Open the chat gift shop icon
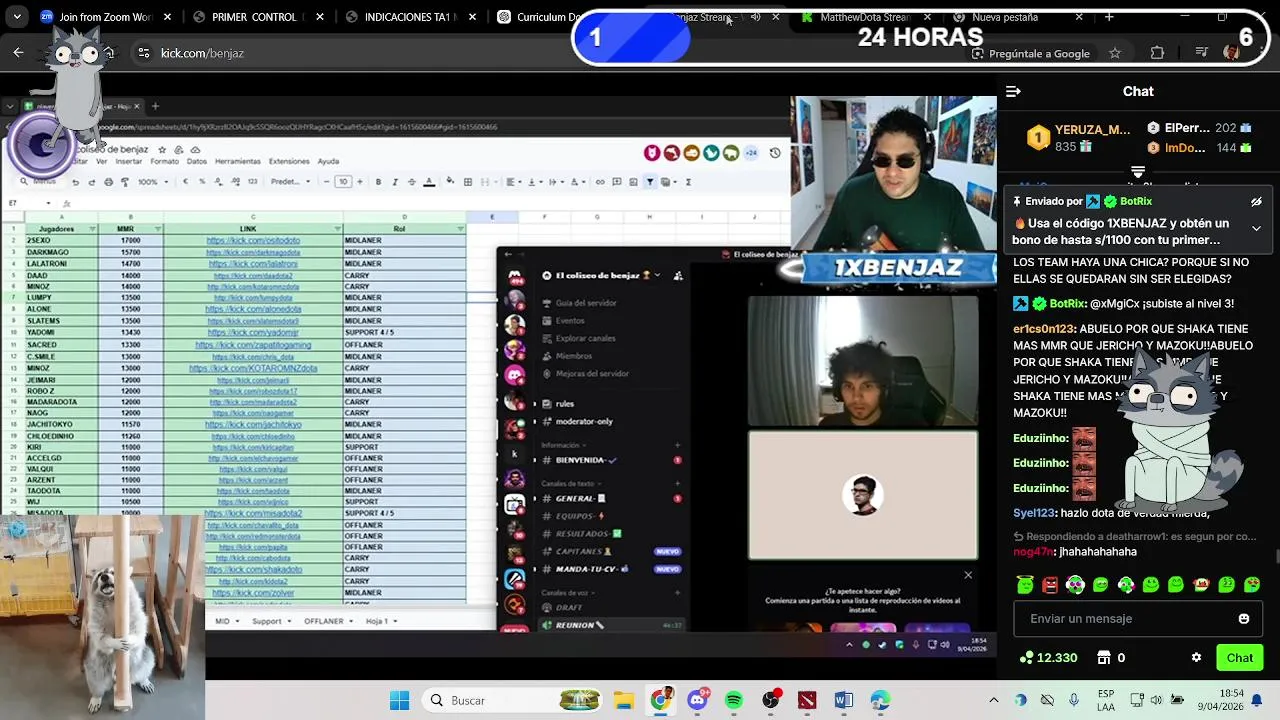 coord(1104,657)
